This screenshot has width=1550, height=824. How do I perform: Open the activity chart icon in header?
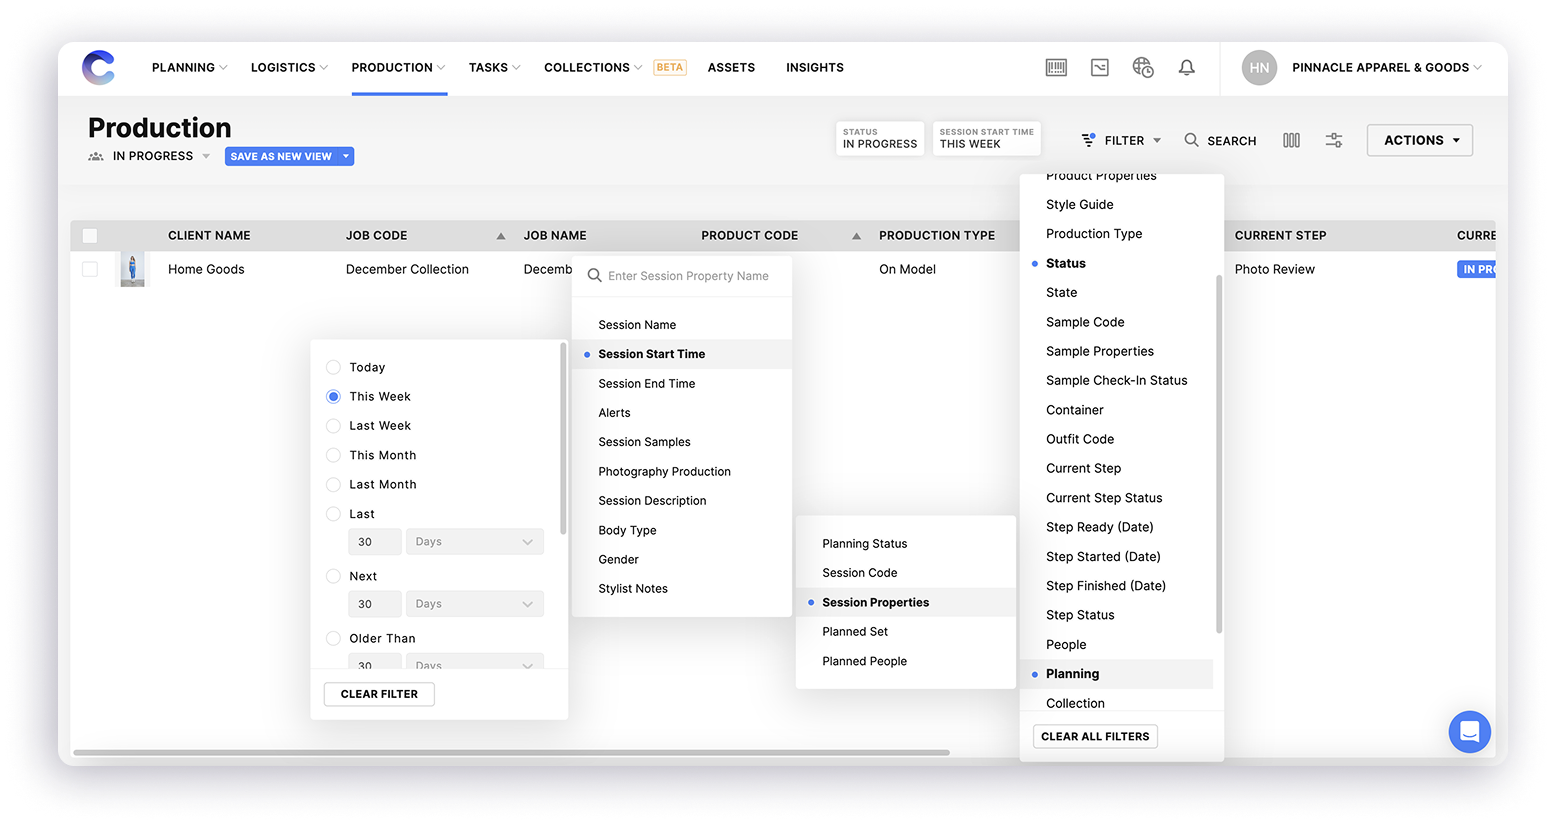tap(1100, 68)
